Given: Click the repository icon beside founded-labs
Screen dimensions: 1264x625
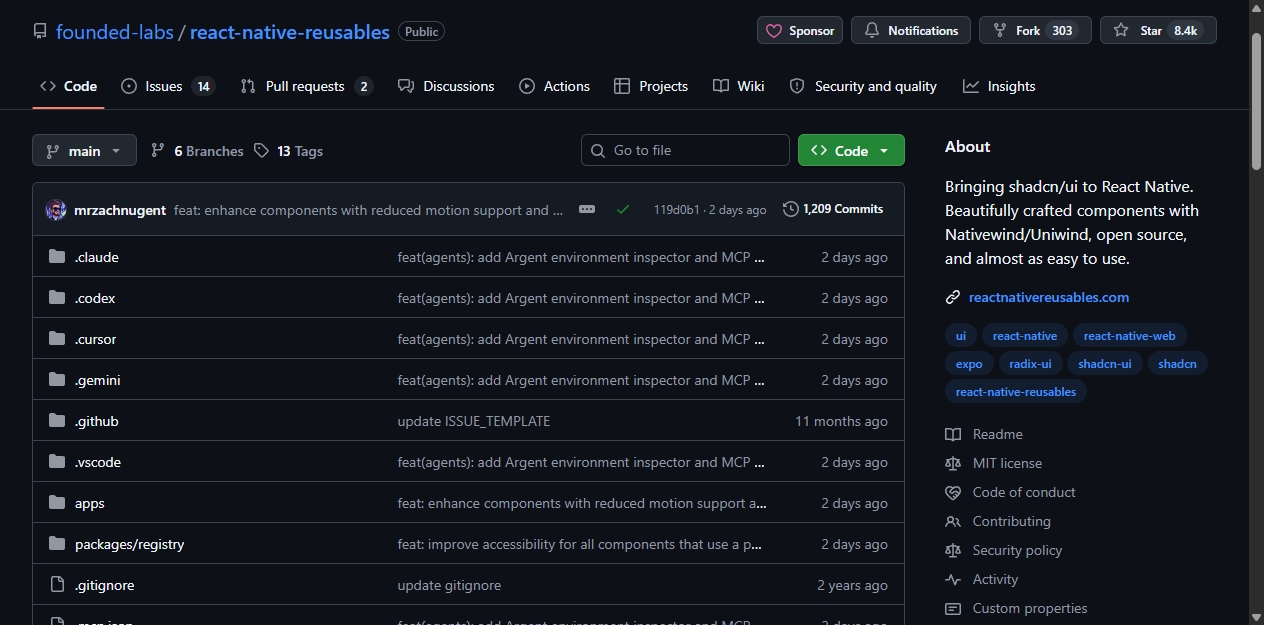Looking at the screenshot, I should [40, 32].
